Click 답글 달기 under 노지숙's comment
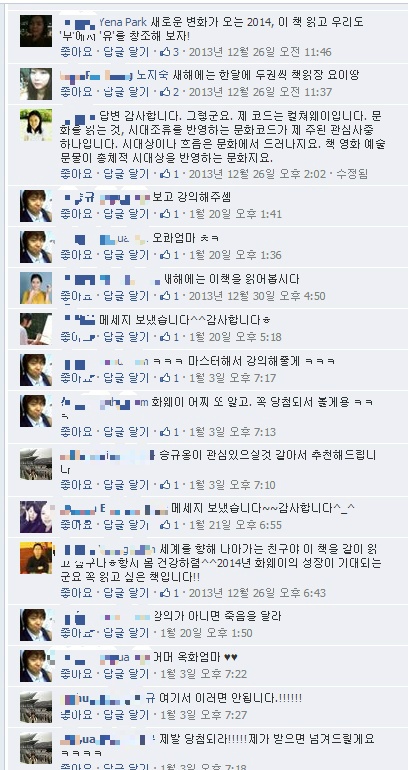The image size is (408, 770). (126, 92)
